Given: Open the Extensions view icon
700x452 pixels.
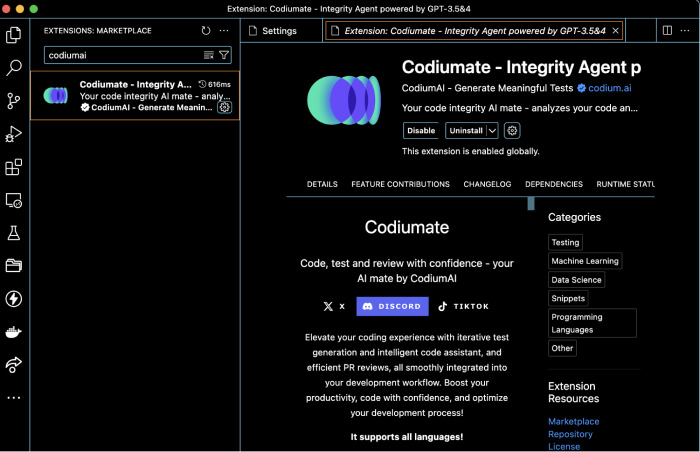Looking at the screenshot, I should click(x=14, y=167).
